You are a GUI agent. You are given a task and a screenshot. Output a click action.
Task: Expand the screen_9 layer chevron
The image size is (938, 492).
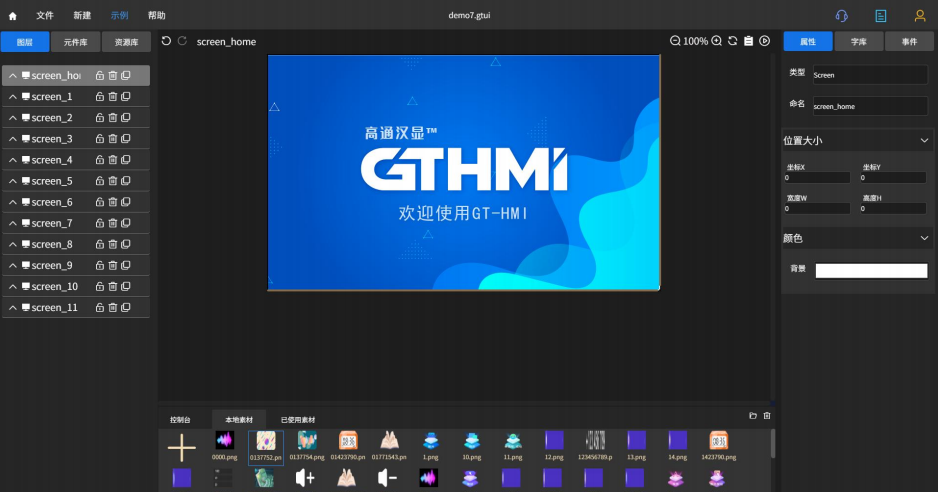pos(13,265)
